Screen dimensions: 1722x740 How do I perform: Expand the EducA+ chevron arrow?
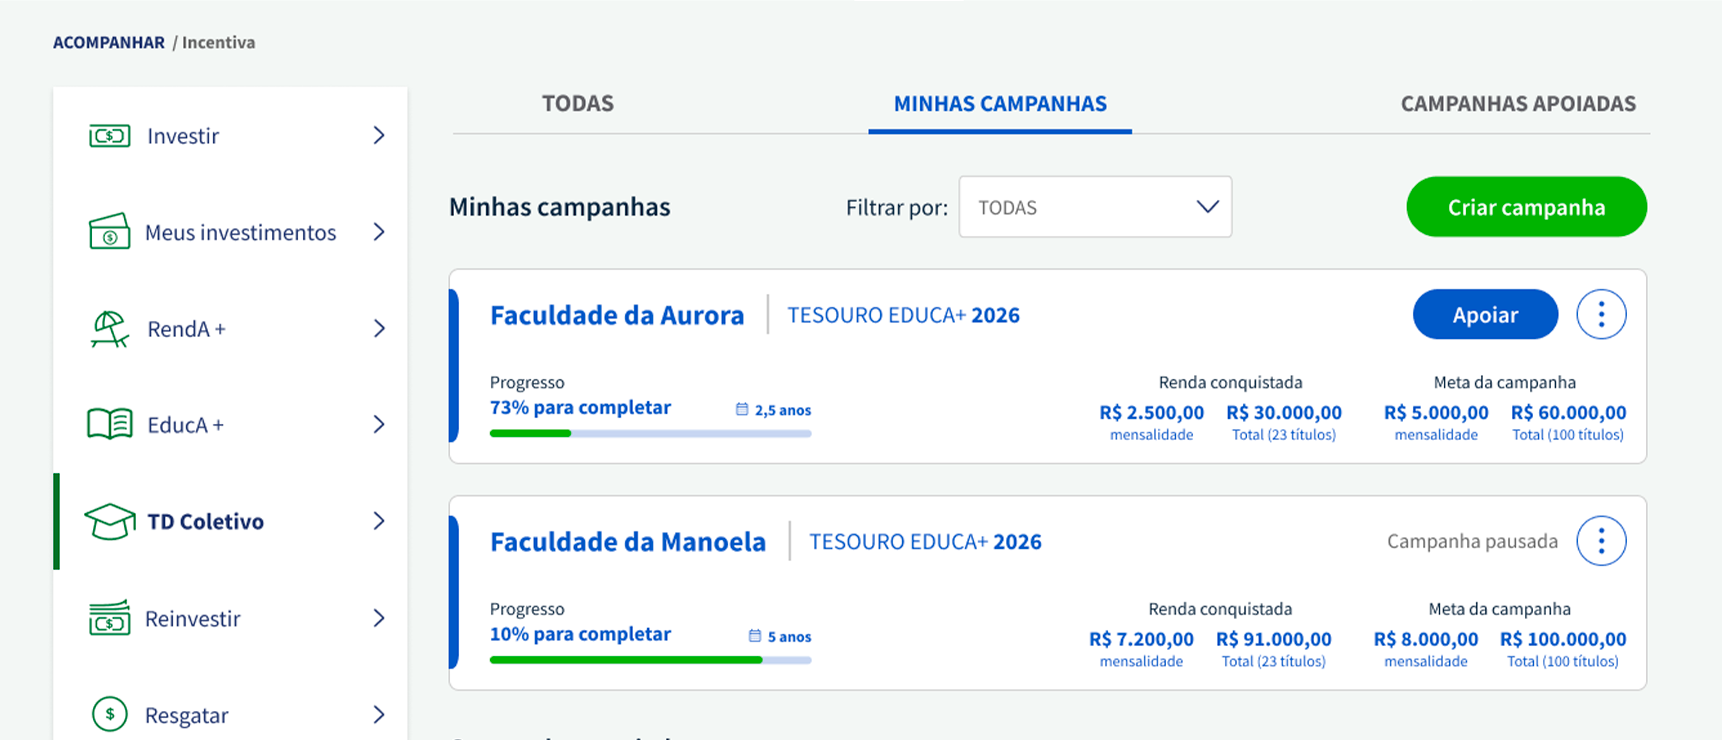pyautogui.click(x=379, y=424)
